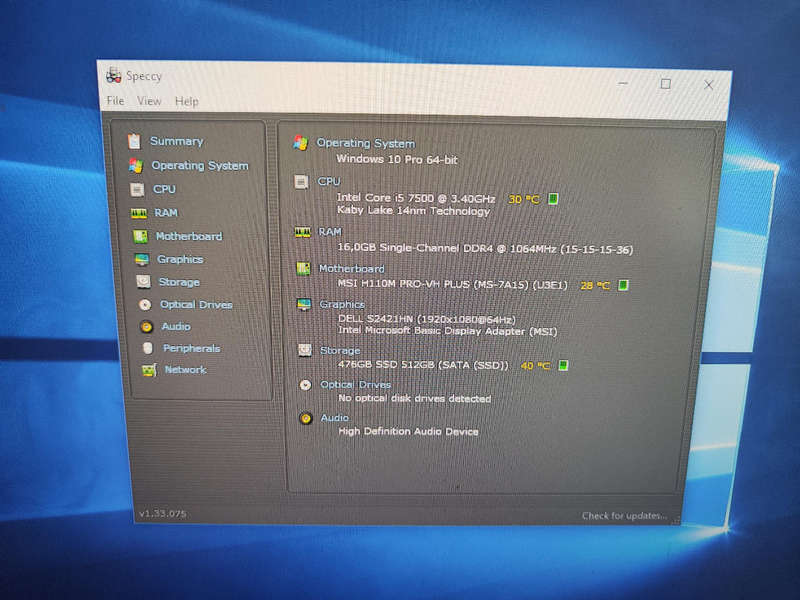Click 'High Definition Audio Device' text

tap(409, 432)
